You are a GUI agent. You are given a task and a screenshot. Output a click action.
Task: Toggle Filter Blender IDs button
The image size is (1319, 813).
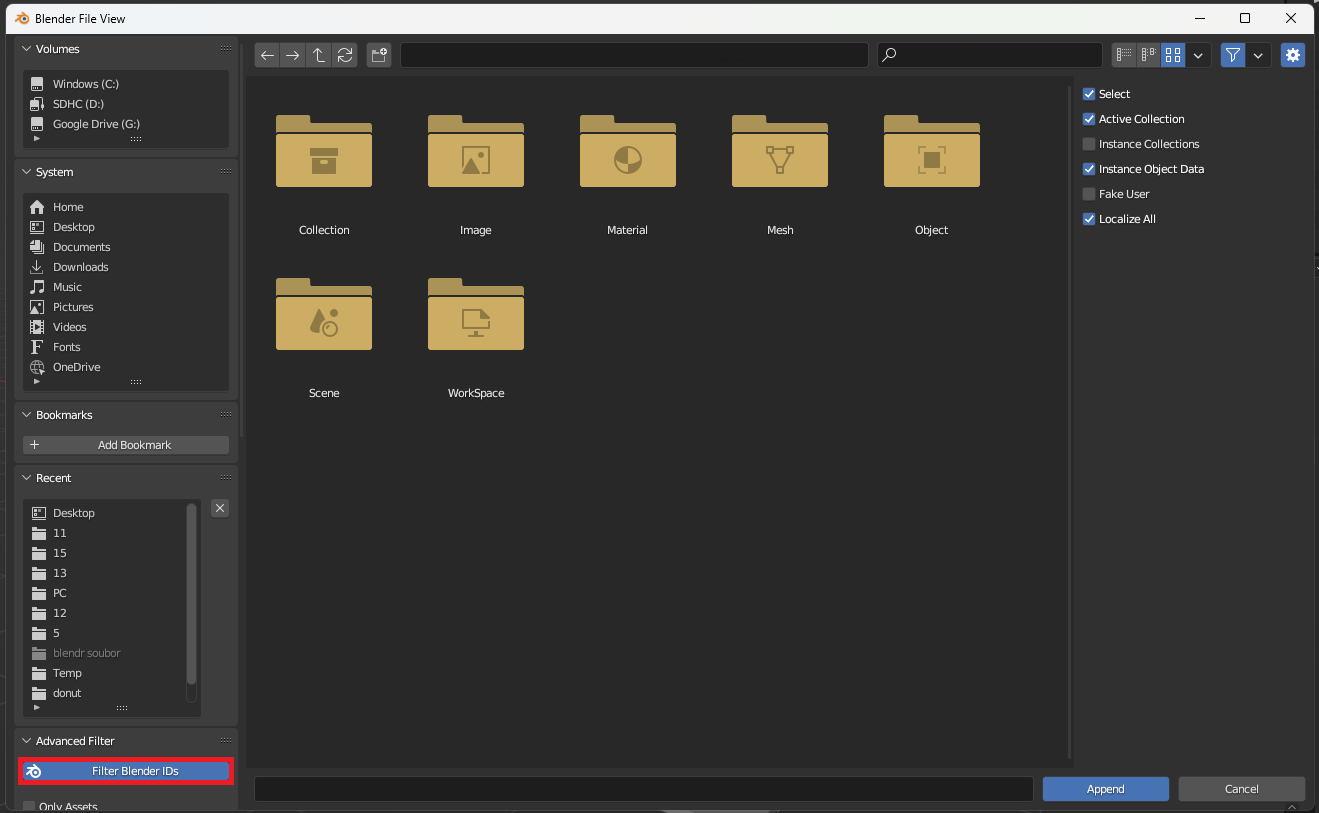tap(126, 771)
